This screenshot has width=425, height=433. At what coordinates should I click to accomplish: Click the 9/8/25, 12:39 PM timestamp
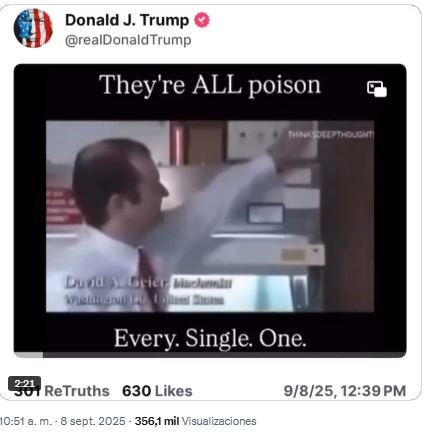[345, 391]
